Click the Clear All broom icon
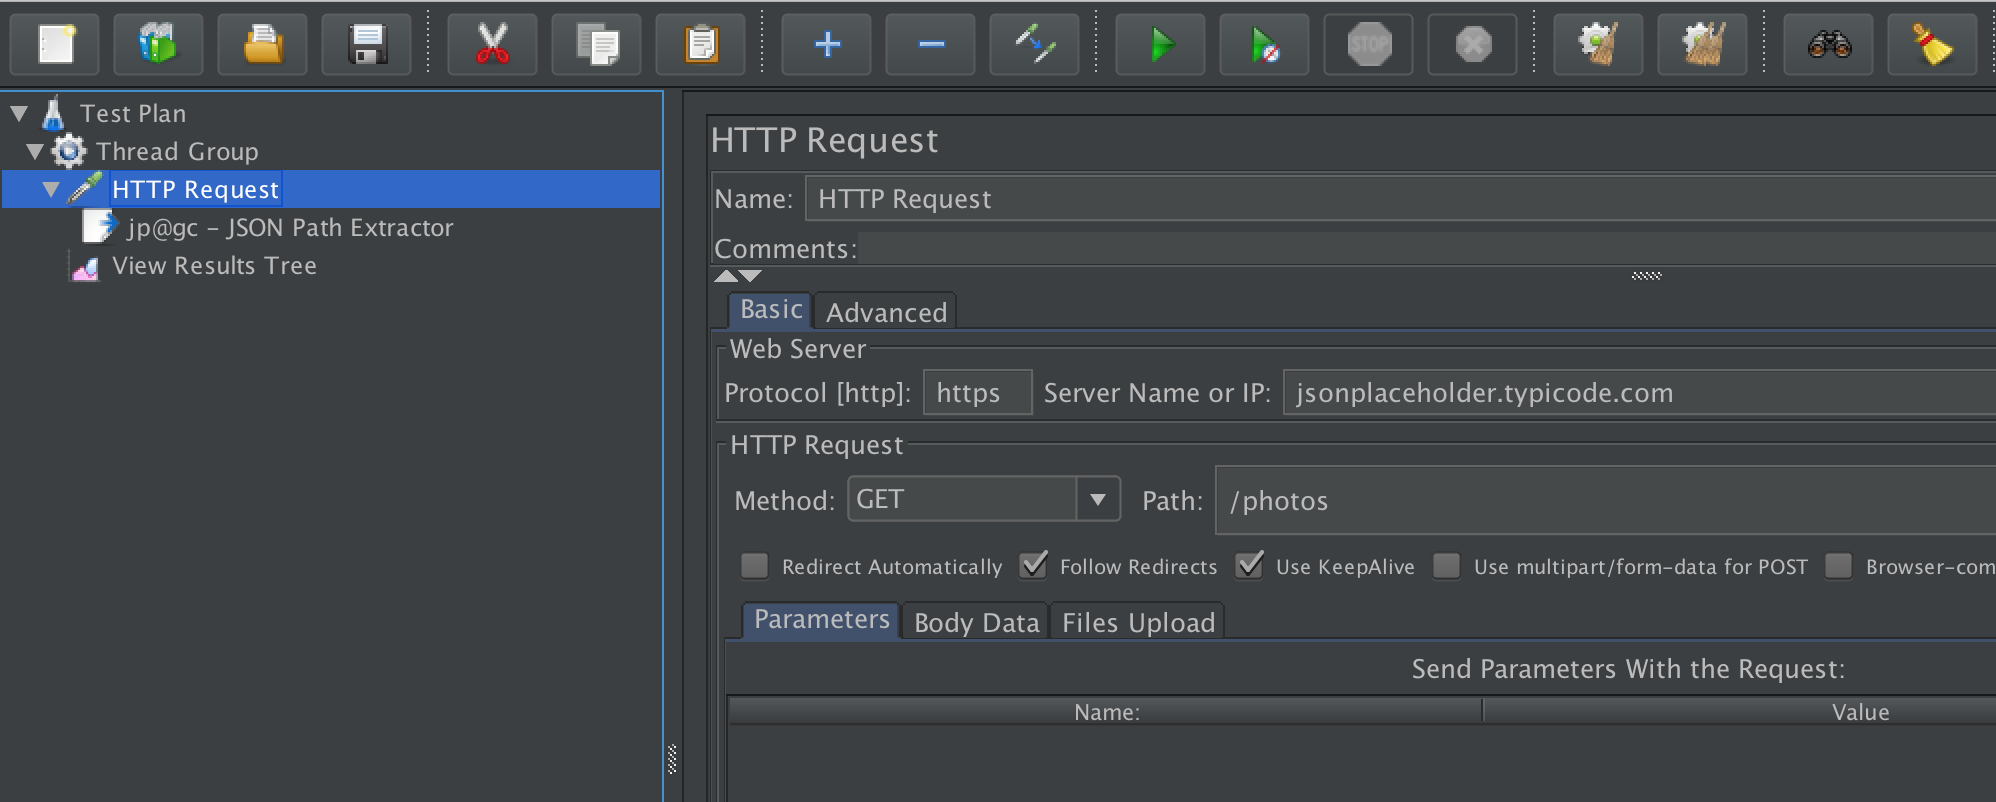Screen dimensions: 1996x802 [x=1932, y=44]
